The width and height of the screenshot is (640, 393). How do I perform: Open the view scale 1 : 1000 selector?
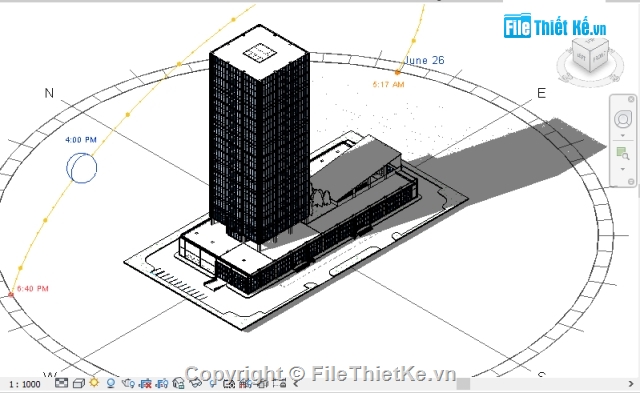(x=24, y=384)
